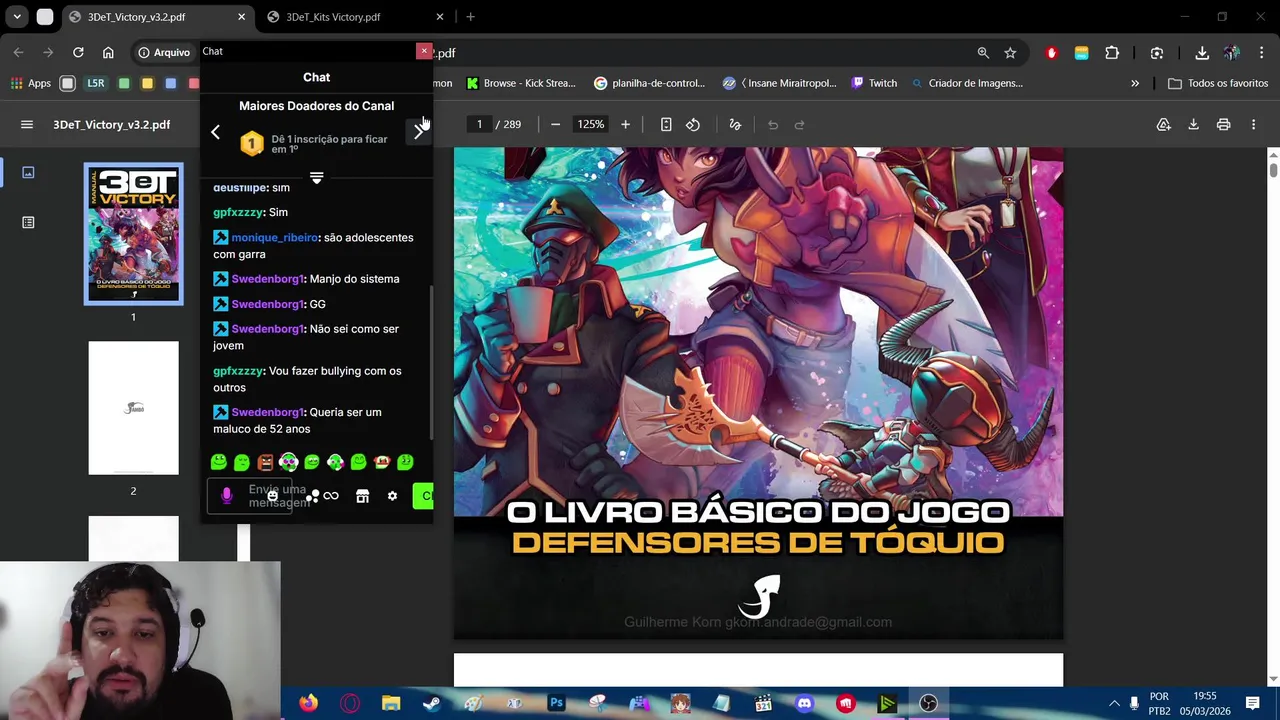Open the L5R bookmark
Image resolution: width=1280 pixels, height=720 pixels.
click(x=95, y=83)
